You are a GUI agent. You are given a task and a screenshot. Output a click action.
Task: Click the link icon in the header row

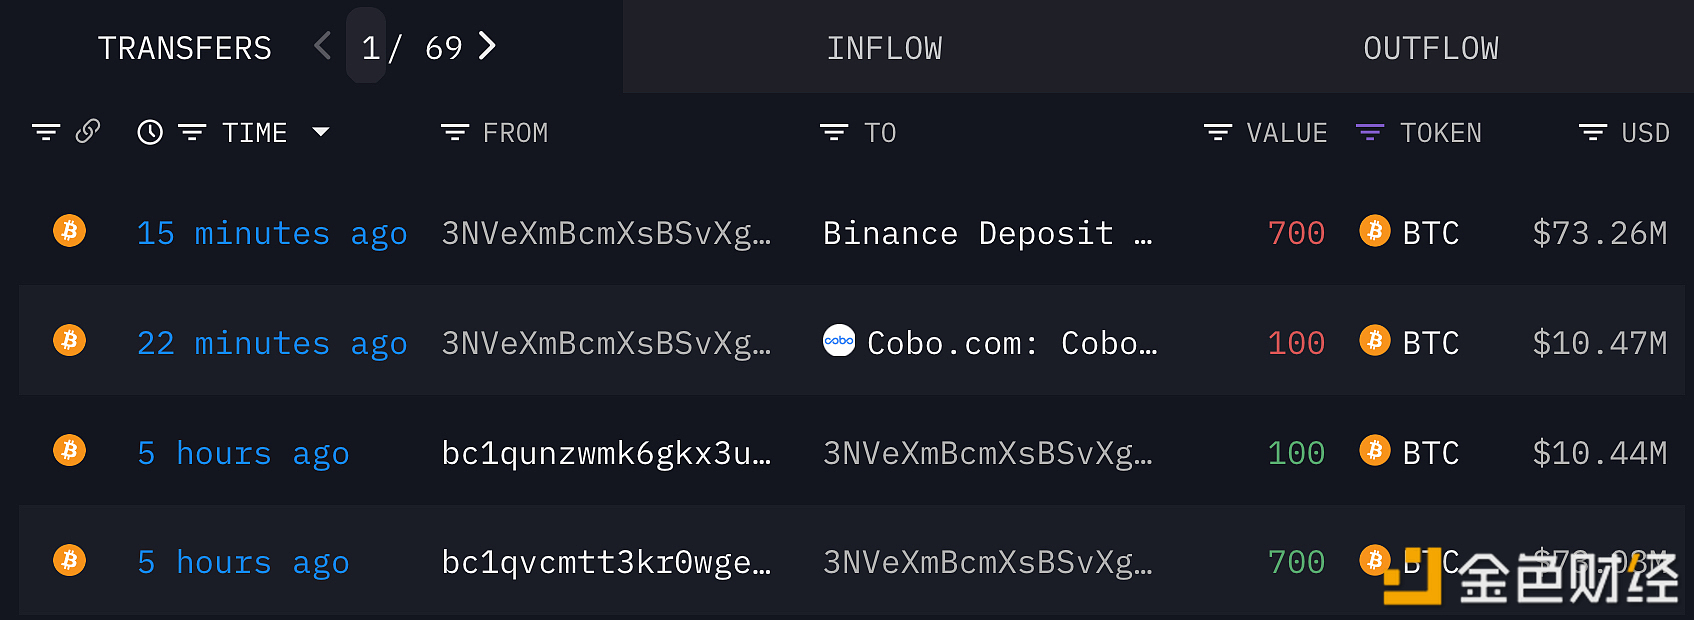click(x=88, y=131)
